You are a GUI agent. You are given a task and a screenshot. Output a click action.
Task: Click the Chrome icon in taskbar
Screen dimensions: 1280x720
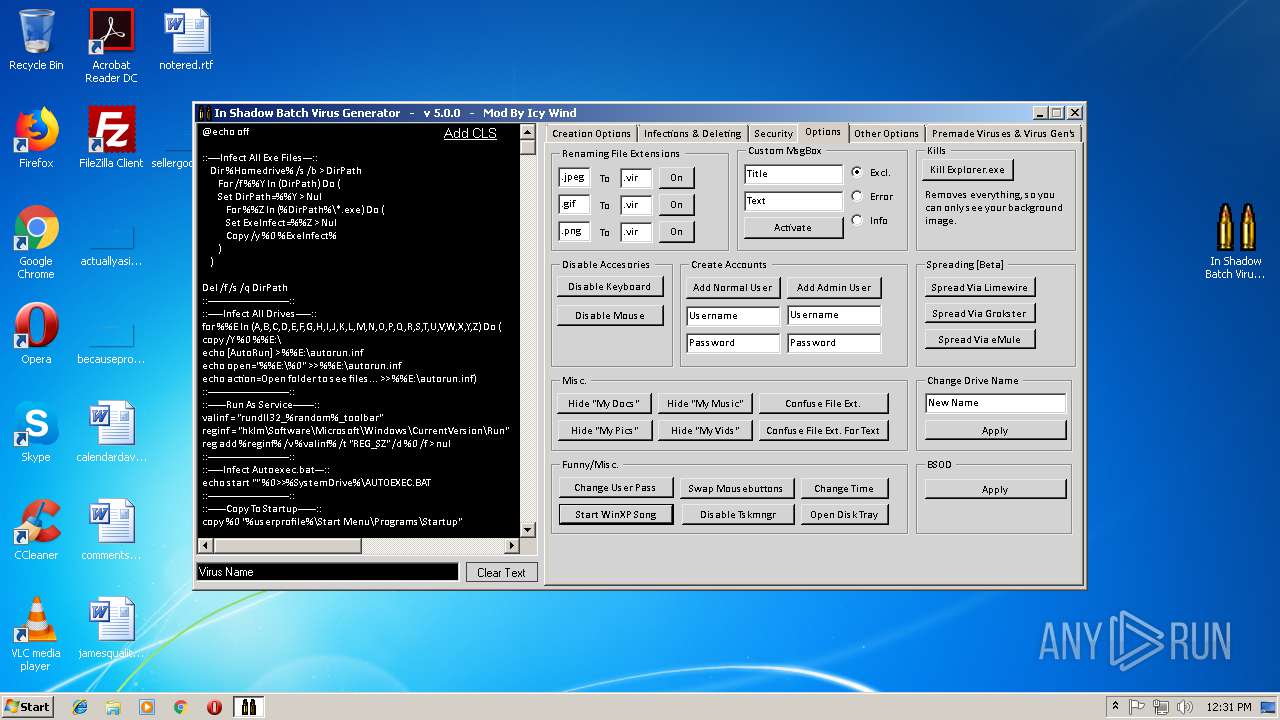[x=180, y=707]
